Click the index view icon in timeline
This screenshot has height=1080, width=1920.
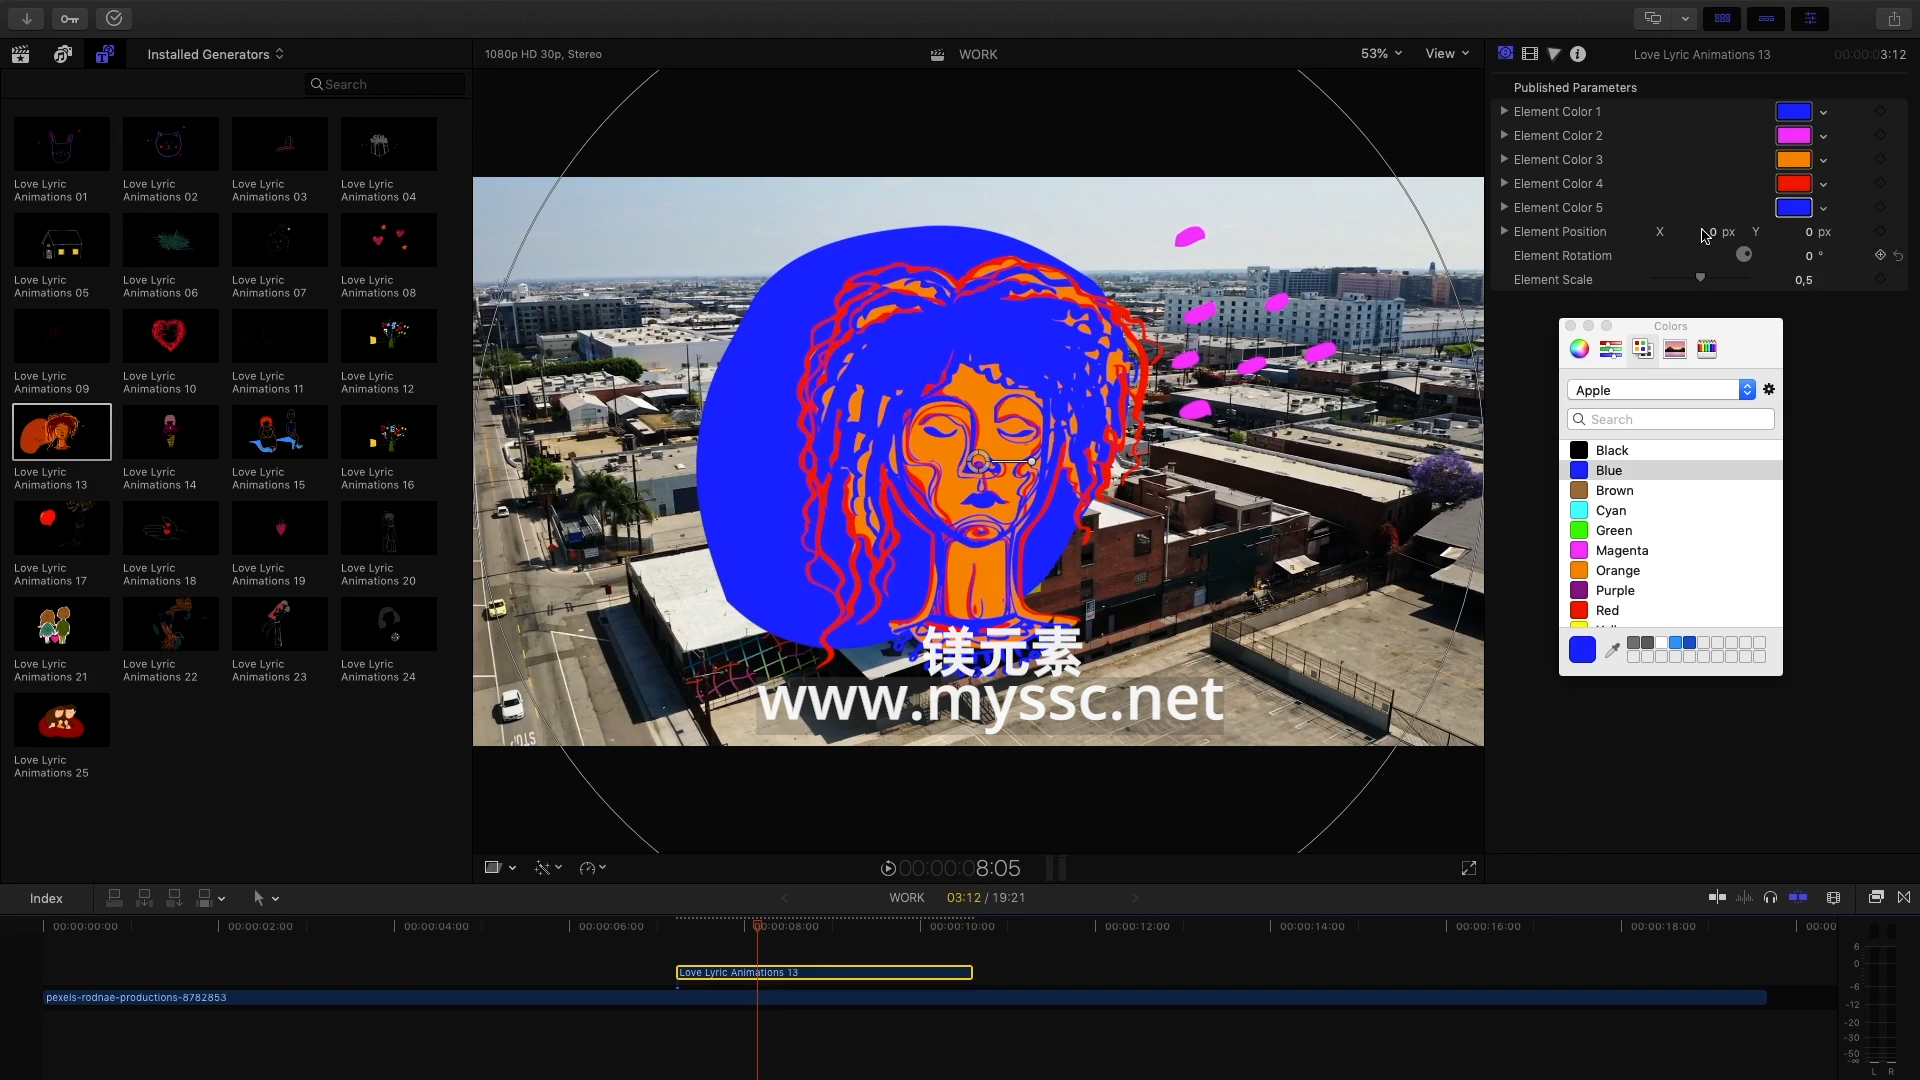point(45,898)
